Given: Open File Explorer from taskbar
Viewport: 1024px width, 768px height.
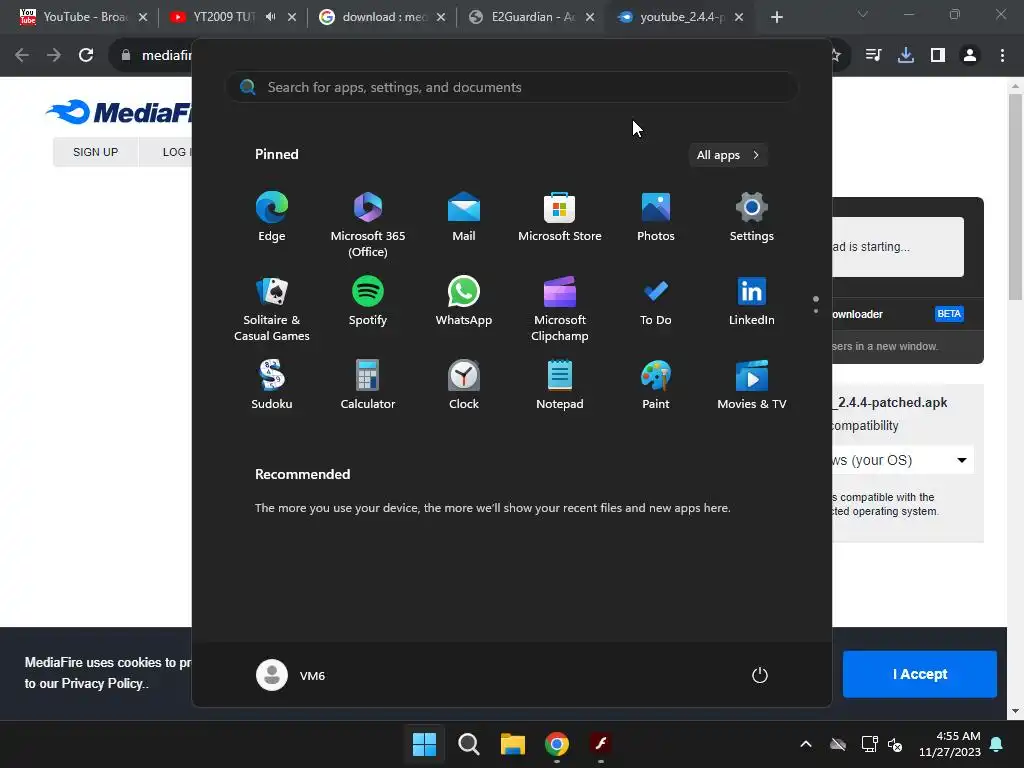Looking at the screenshot, I should click(x=513, y=744).
